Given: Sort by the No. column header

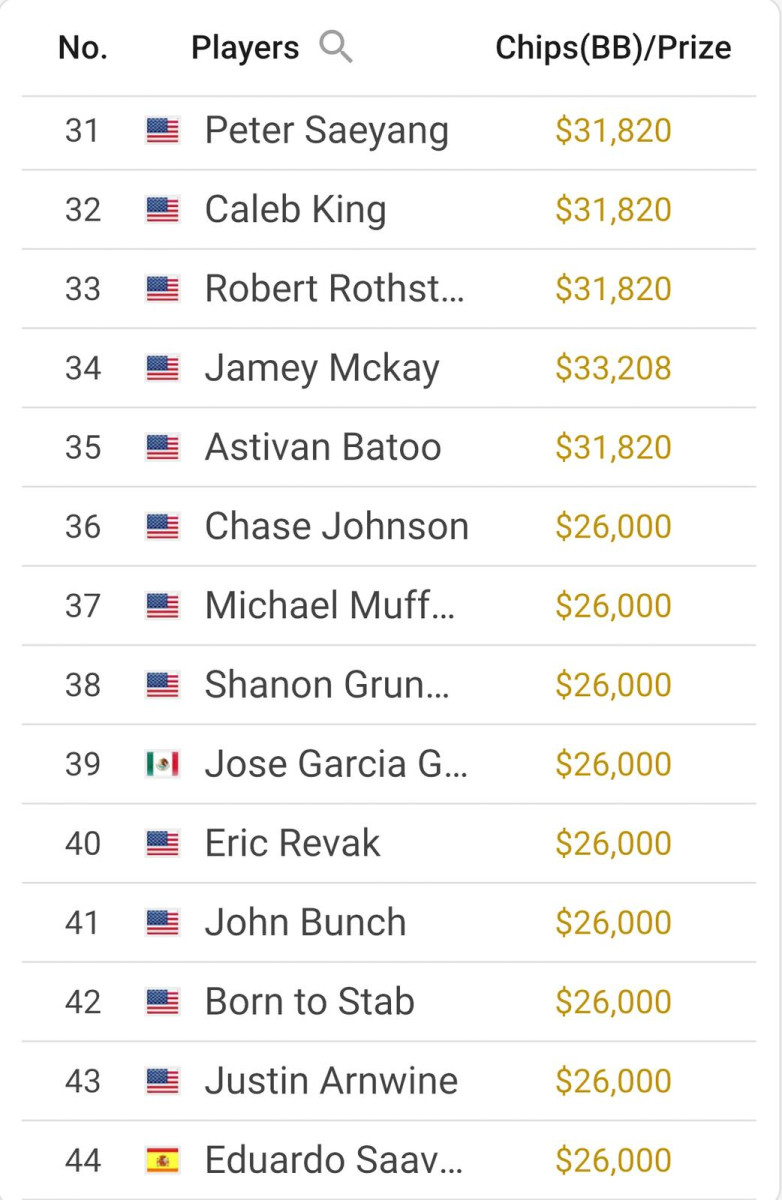Looking at the screenshot, I should pyautogui.click(x=83, y=47).
